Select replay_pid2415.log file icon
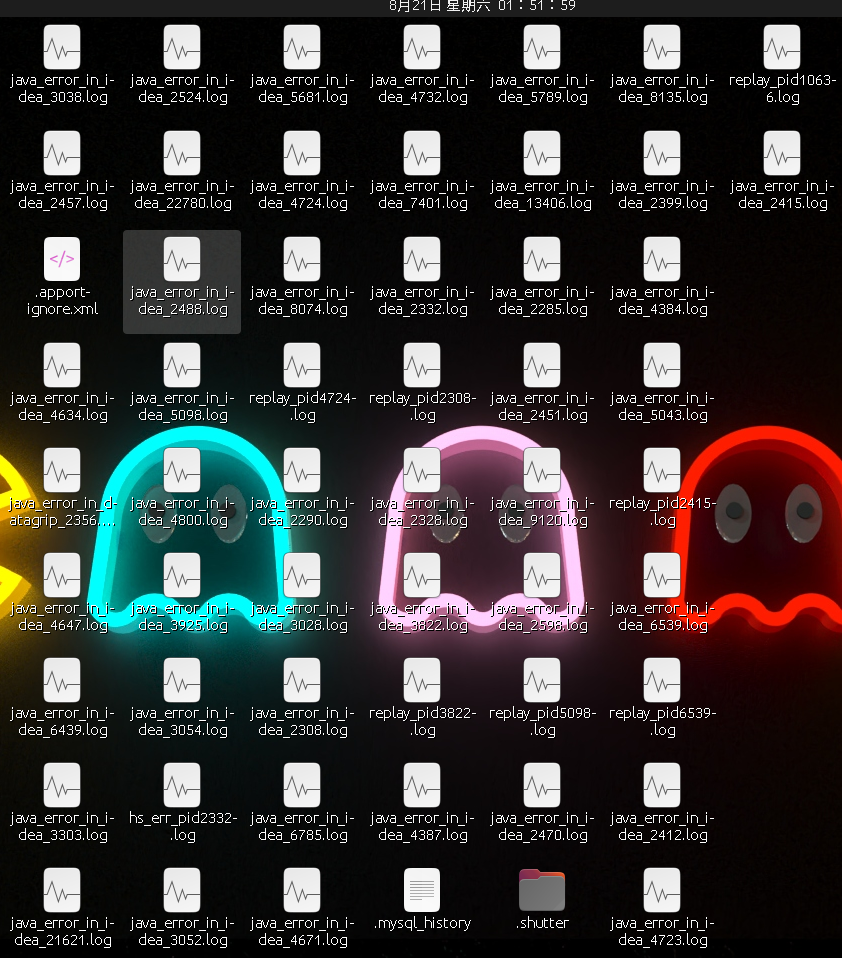The width and height of the screenshot is (842, 958). coord(662,470)
